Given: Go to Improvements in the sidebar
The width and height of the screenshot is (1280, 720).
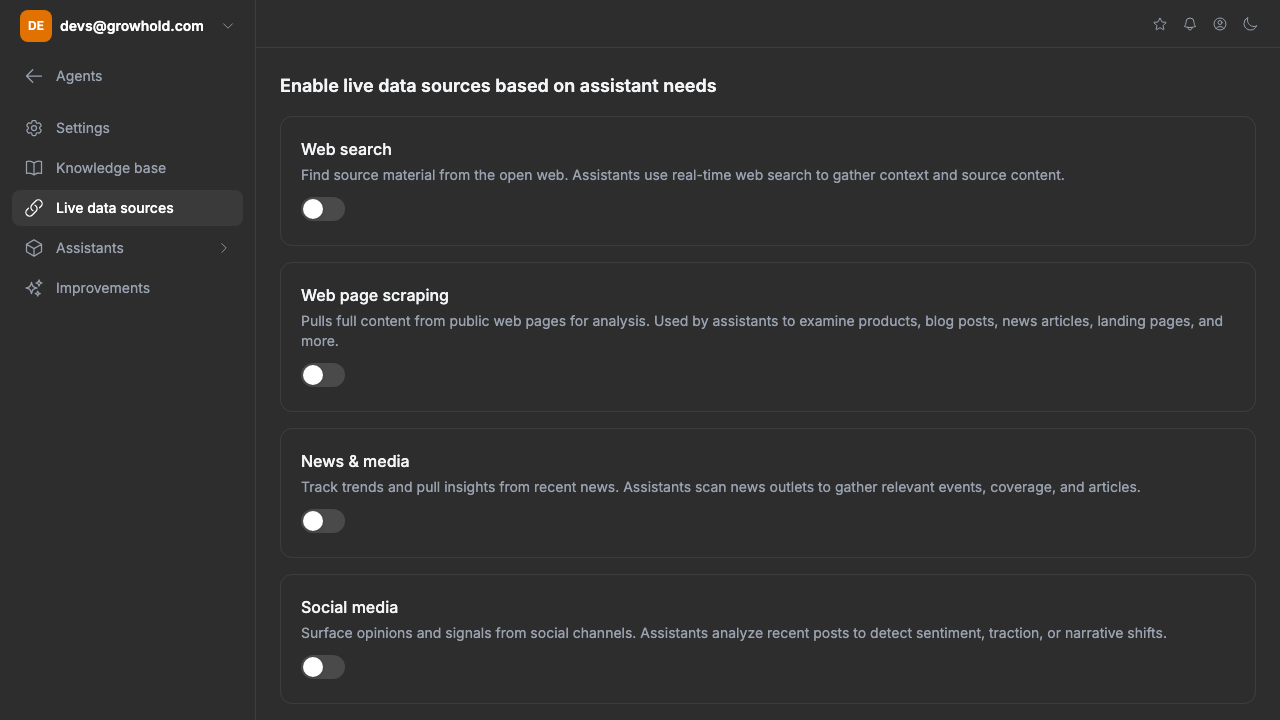Looking at the screenshot, I should tap(103, 288).
